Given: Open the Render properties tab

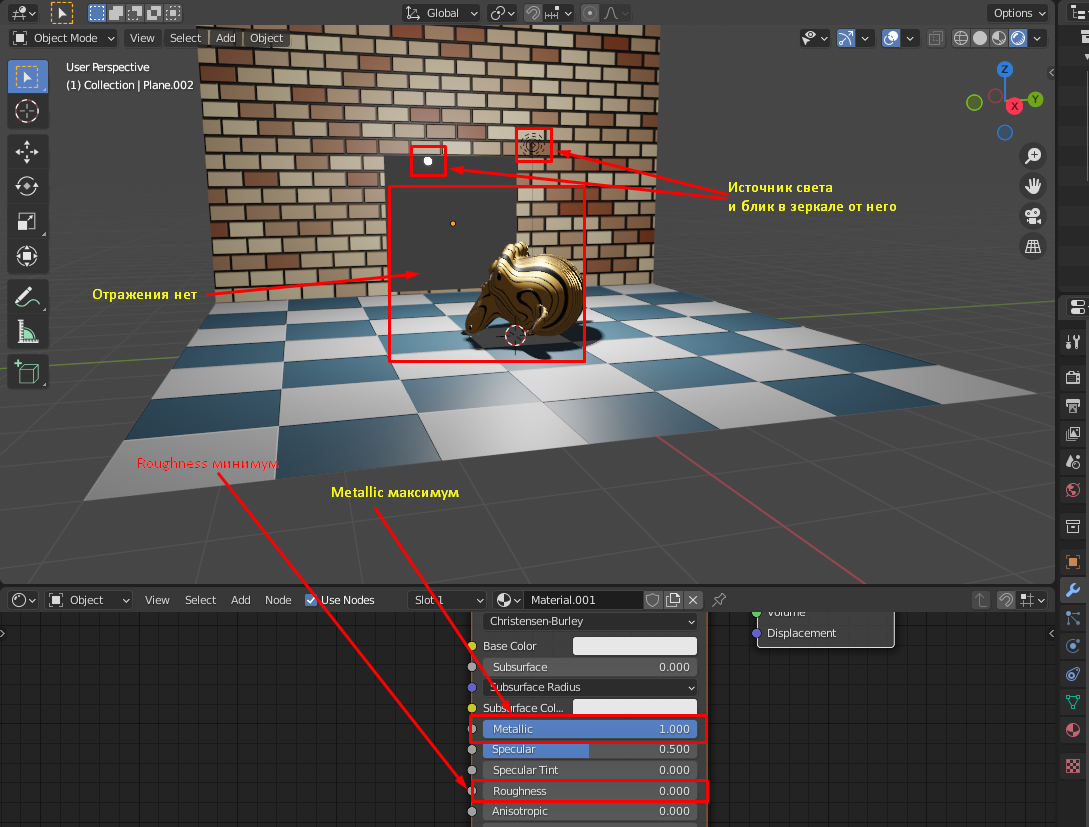Looking at the screenshot, I should click(1073, 377).
